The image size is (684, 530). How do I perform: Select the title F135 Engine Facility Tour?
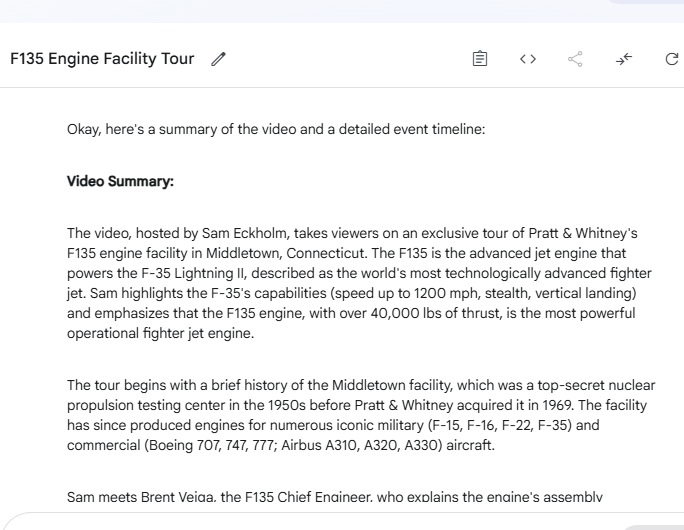tap(102, 58)
